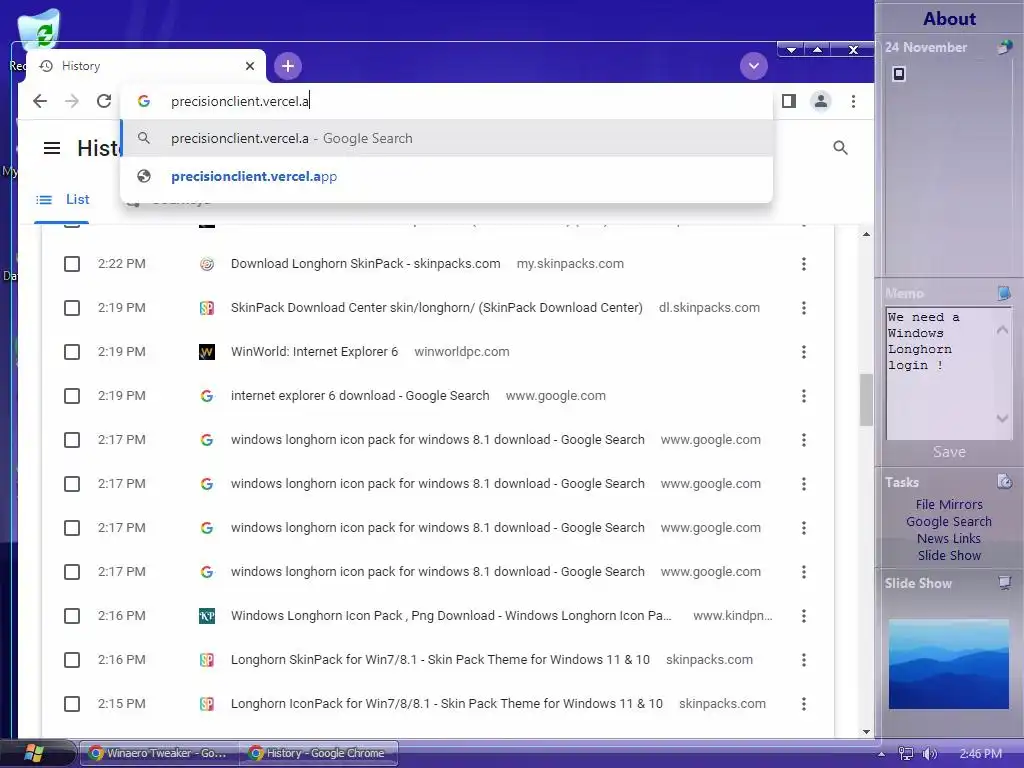Open the Chrome three-dot menu
Viewport: 1024px width, 768px height.
(853, 101)
